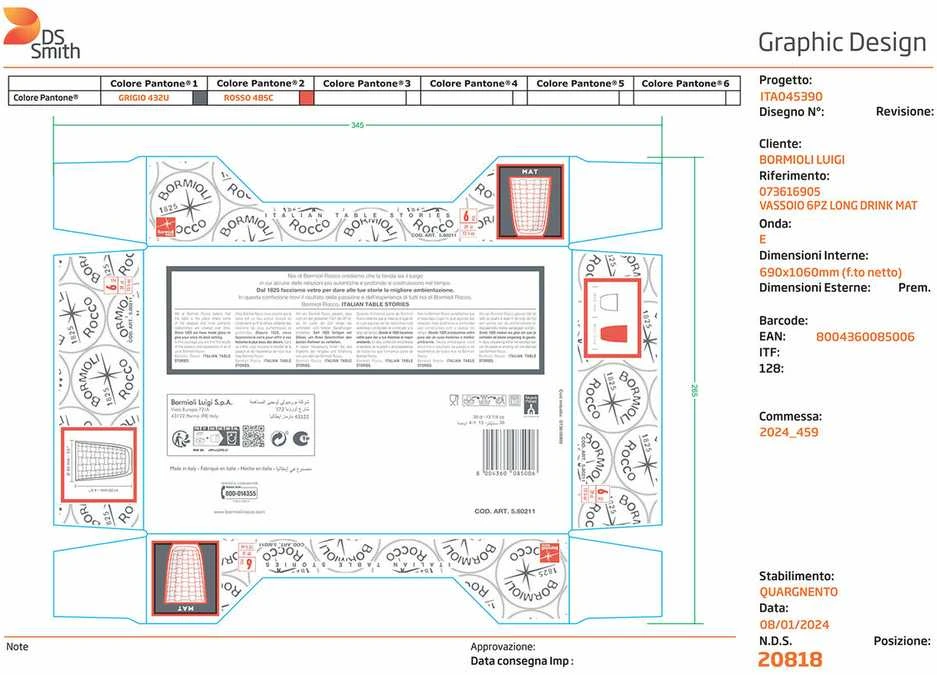937x675 pixels.
Task: Select 690x1060mm (f.to netto) dimension
Action: pos(830,272)
